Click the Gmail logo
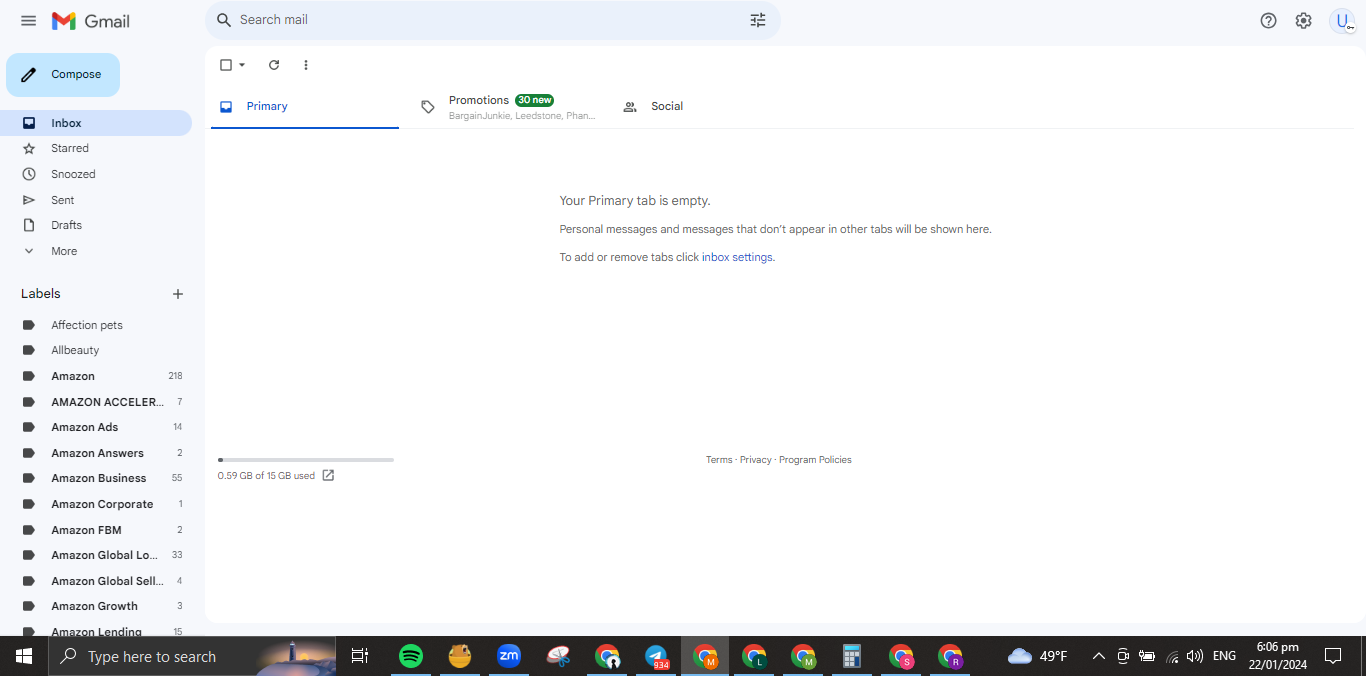1366x676 pixels. coord(91,21)
